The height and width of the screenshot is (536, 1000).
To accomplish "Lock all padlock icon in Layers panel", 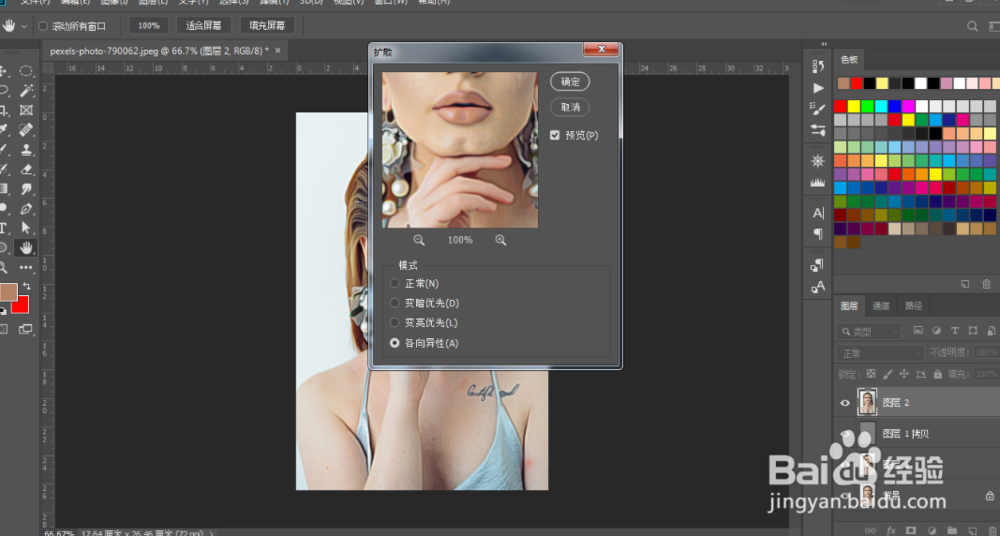I will pos(938,374).
